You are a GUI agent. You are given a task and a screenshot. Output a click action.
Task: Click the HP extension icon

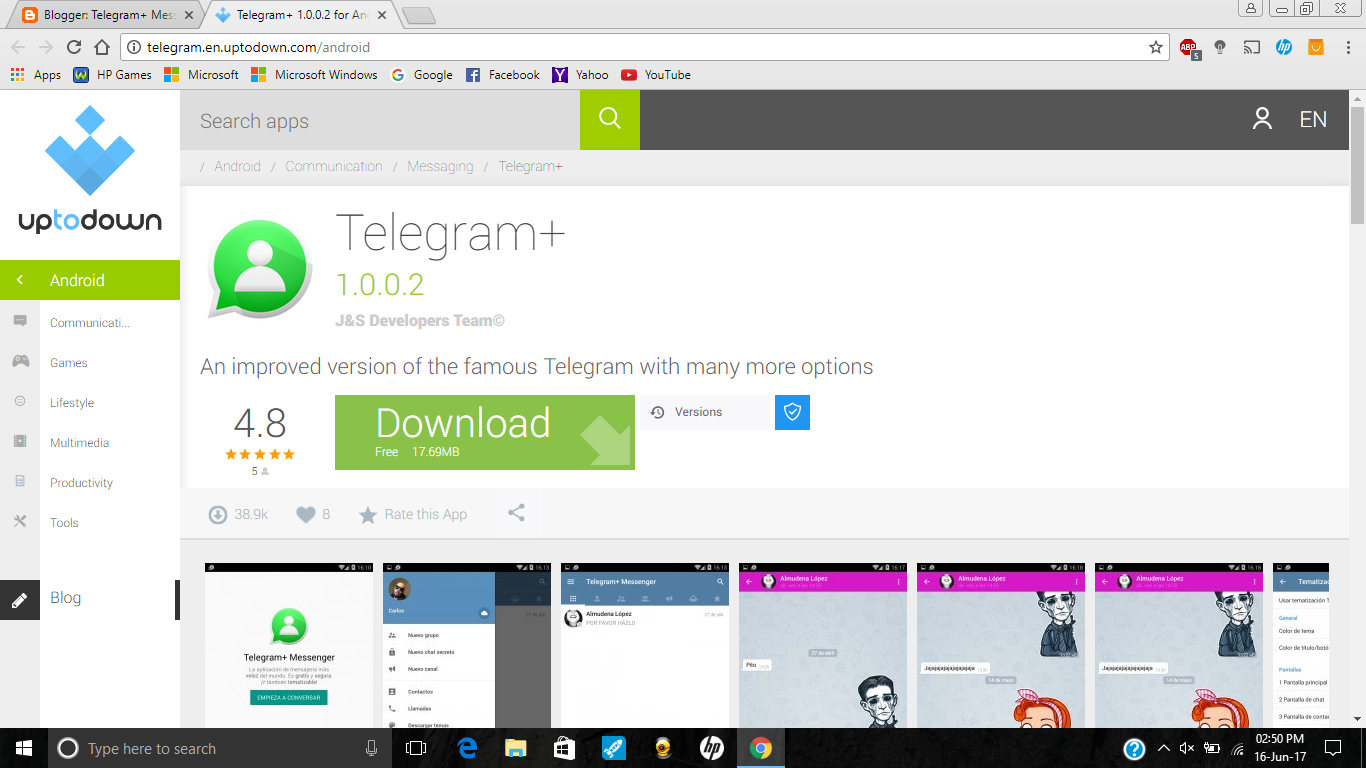[1284, 47]
